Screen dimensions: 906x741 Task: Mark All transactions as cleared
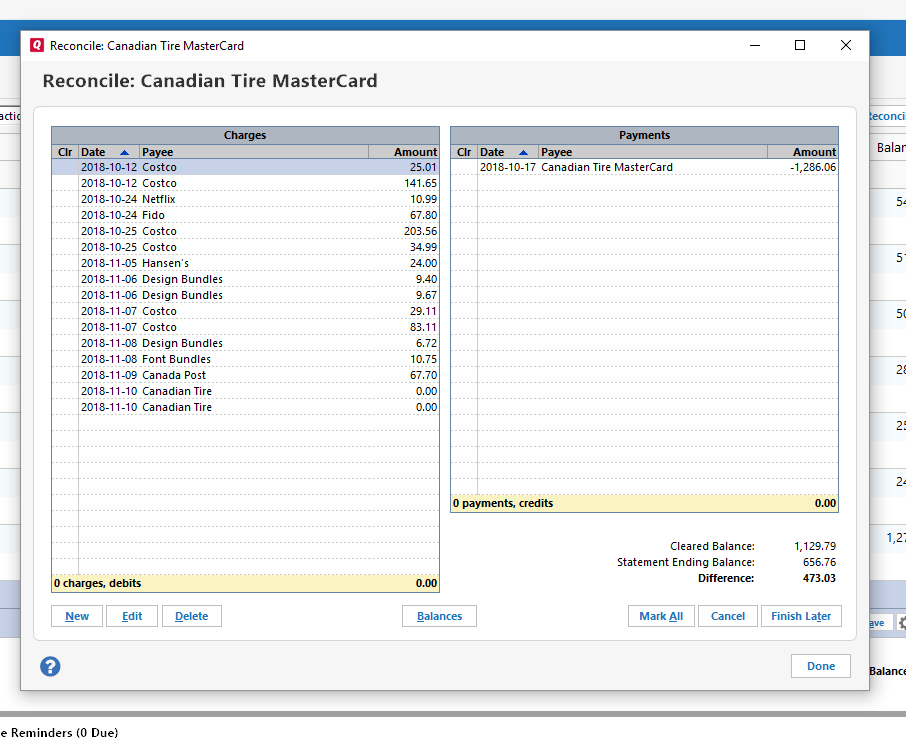(x=661, y=616)
